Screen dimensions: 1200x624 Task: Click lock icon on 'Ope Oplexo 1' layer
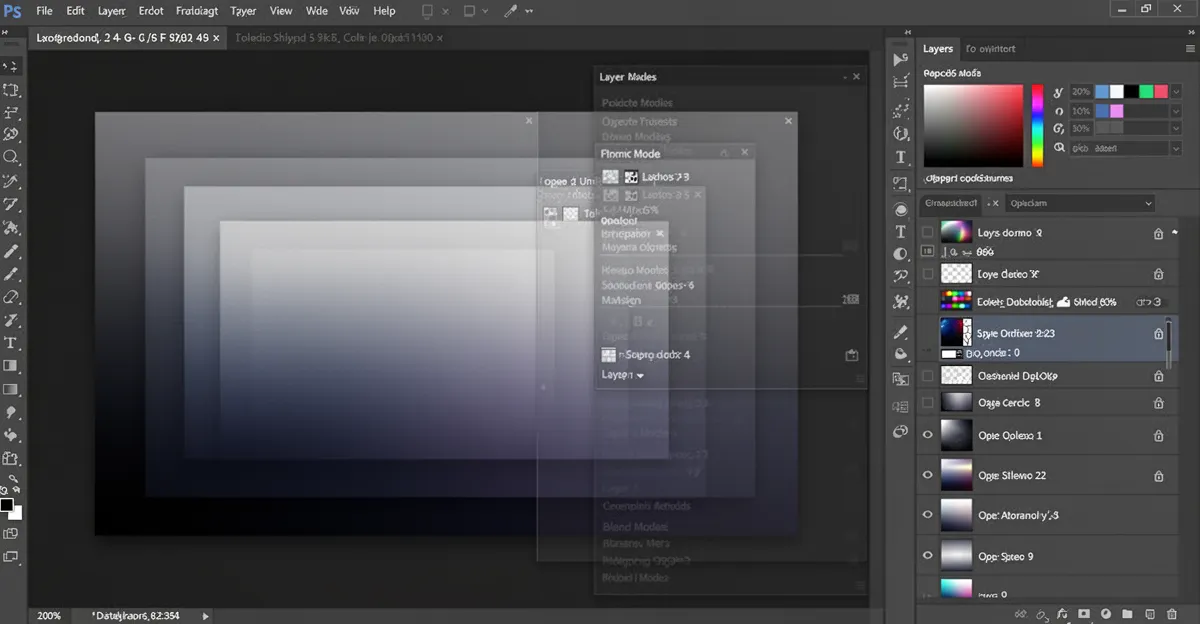tap(1158, 436)
